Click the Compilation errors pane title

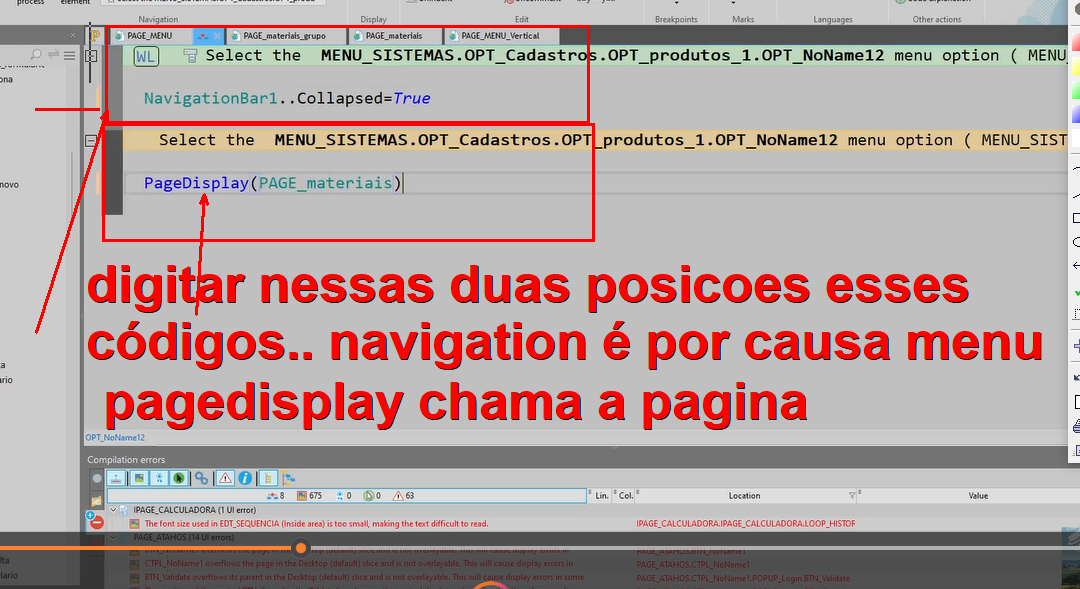click(126, 460)
